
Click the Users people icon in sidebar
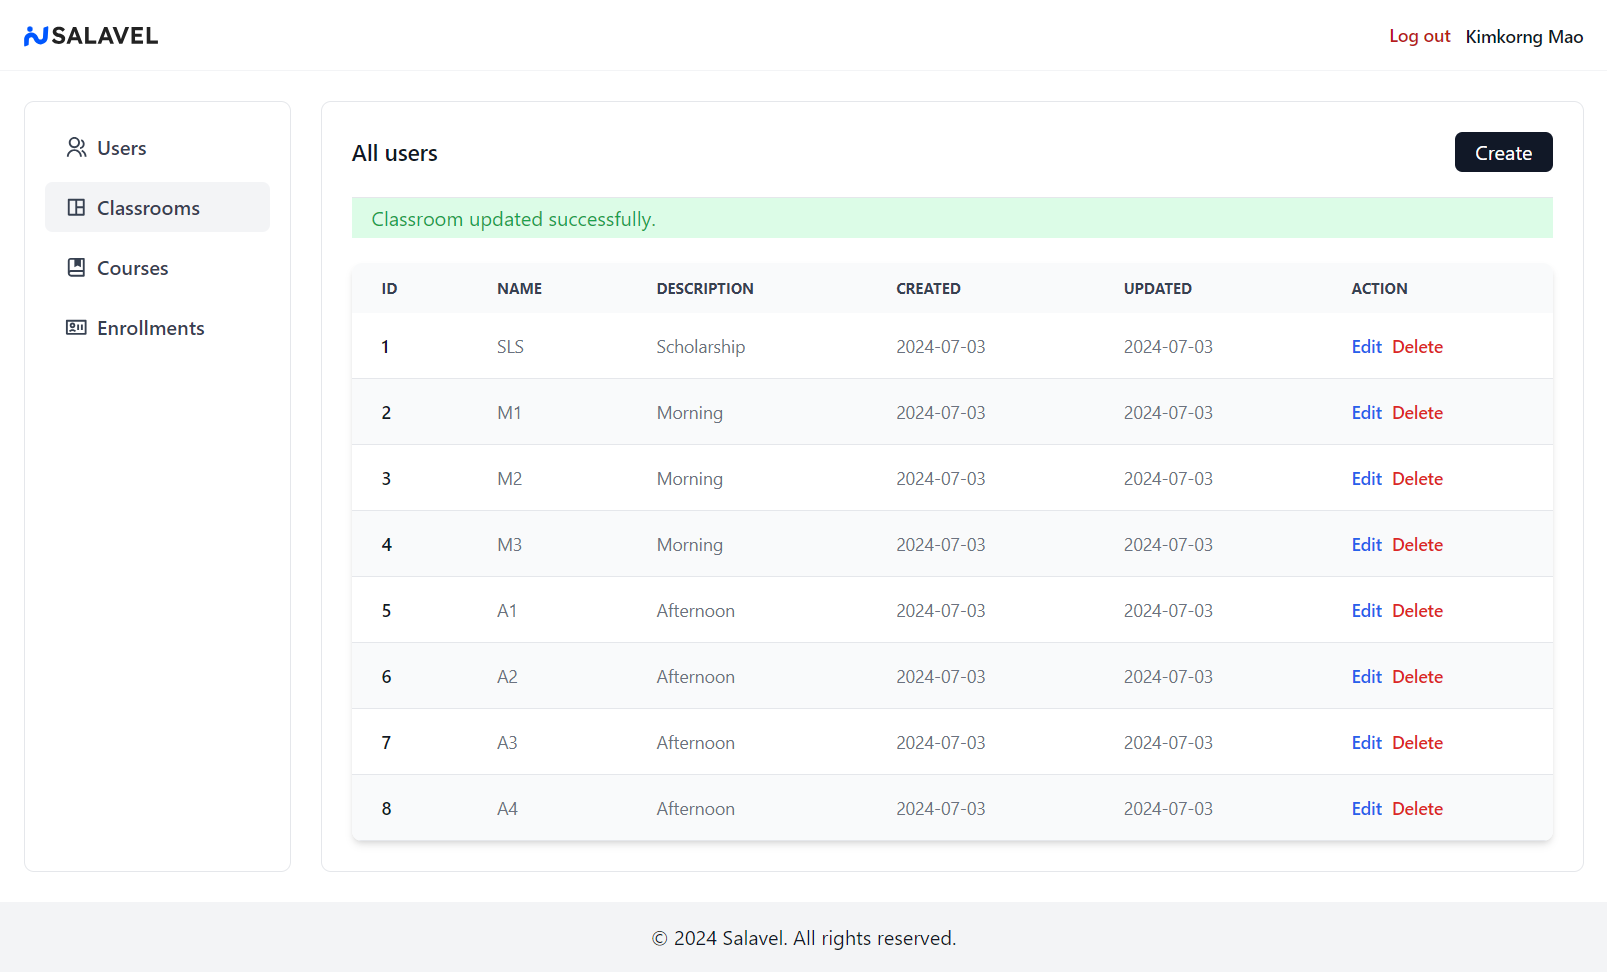point(76,148)
